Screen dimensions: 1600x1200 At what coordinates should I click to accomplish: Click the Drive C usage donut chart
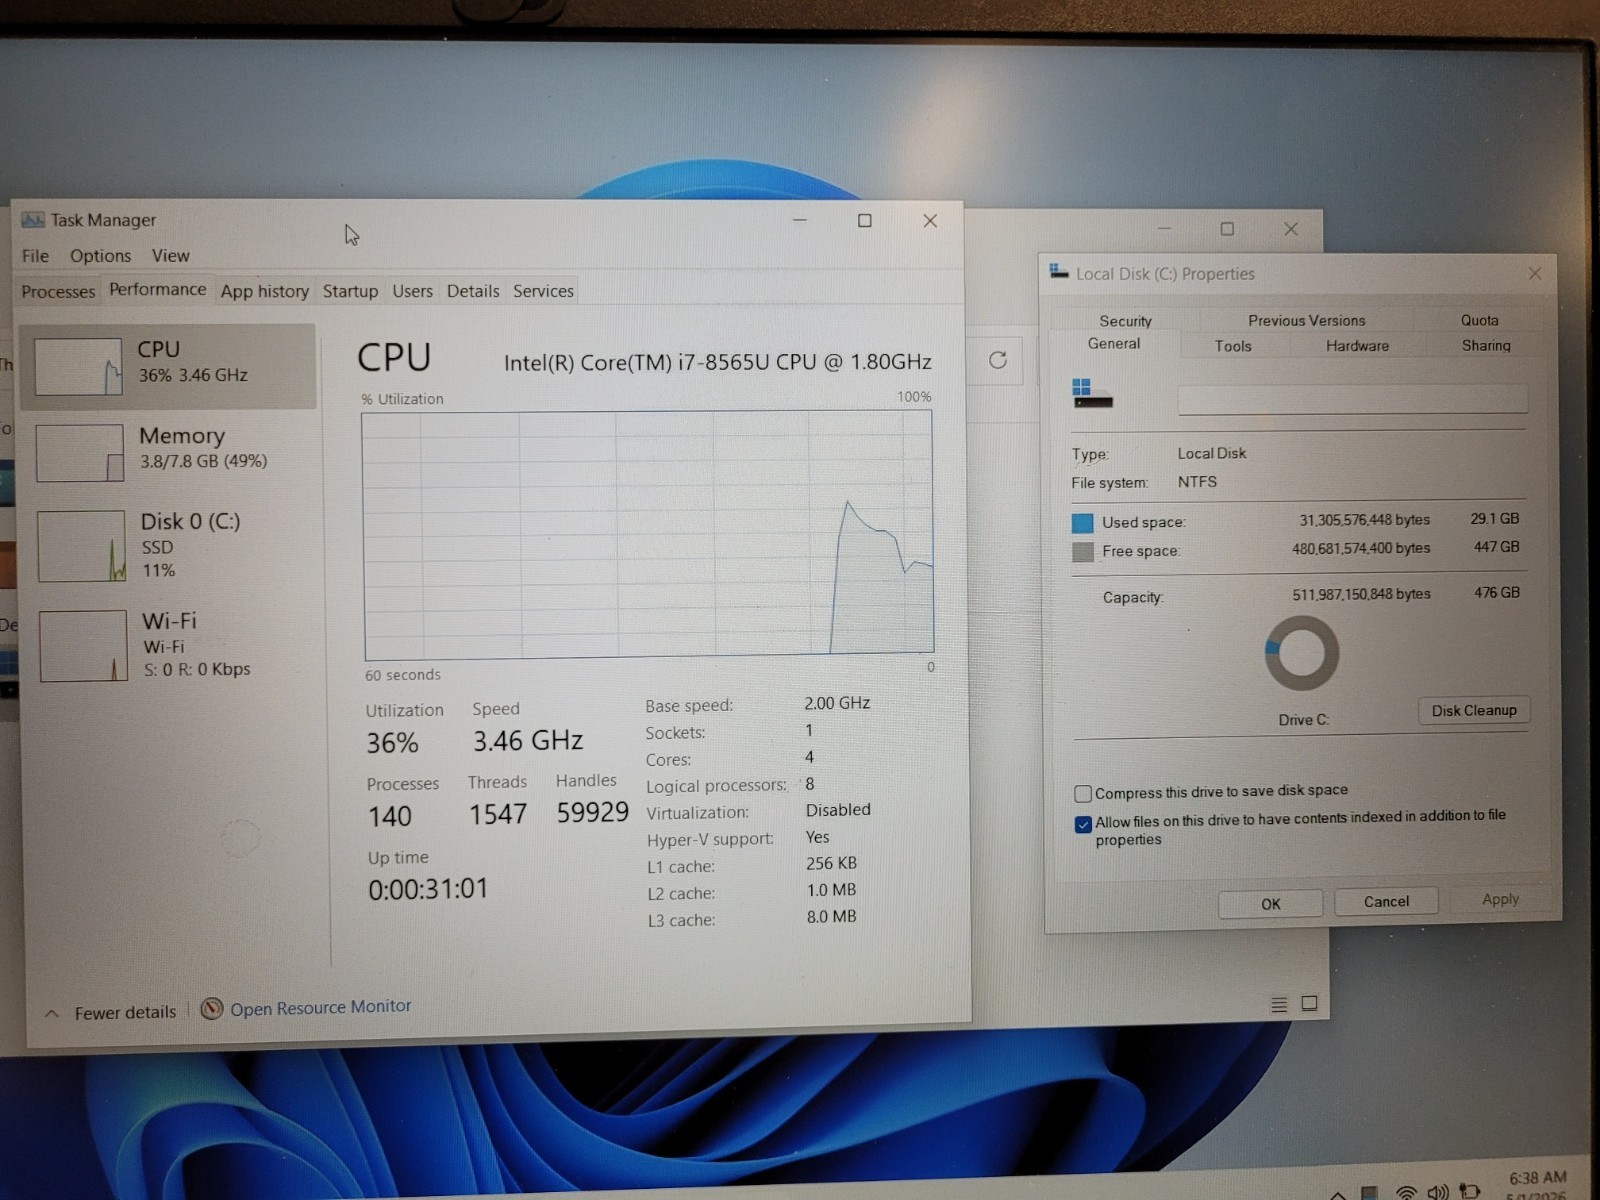click(x=1301, y=653)
